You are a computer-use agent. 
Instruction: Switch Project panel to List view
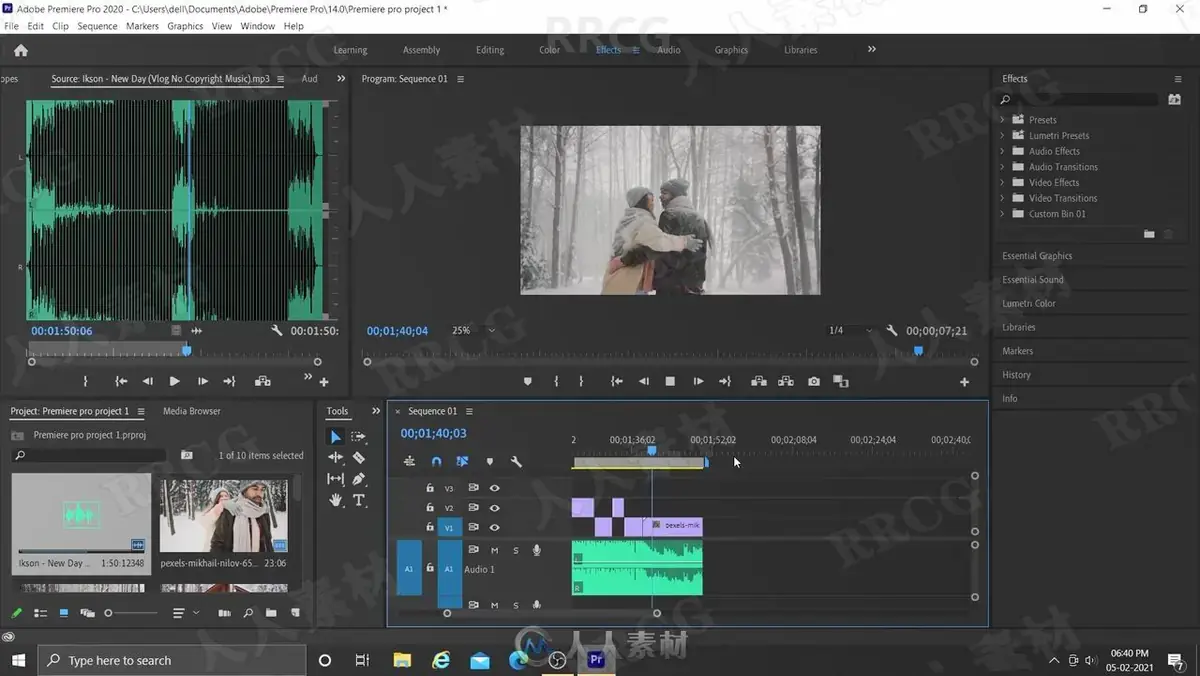click(x=41, y=613)
